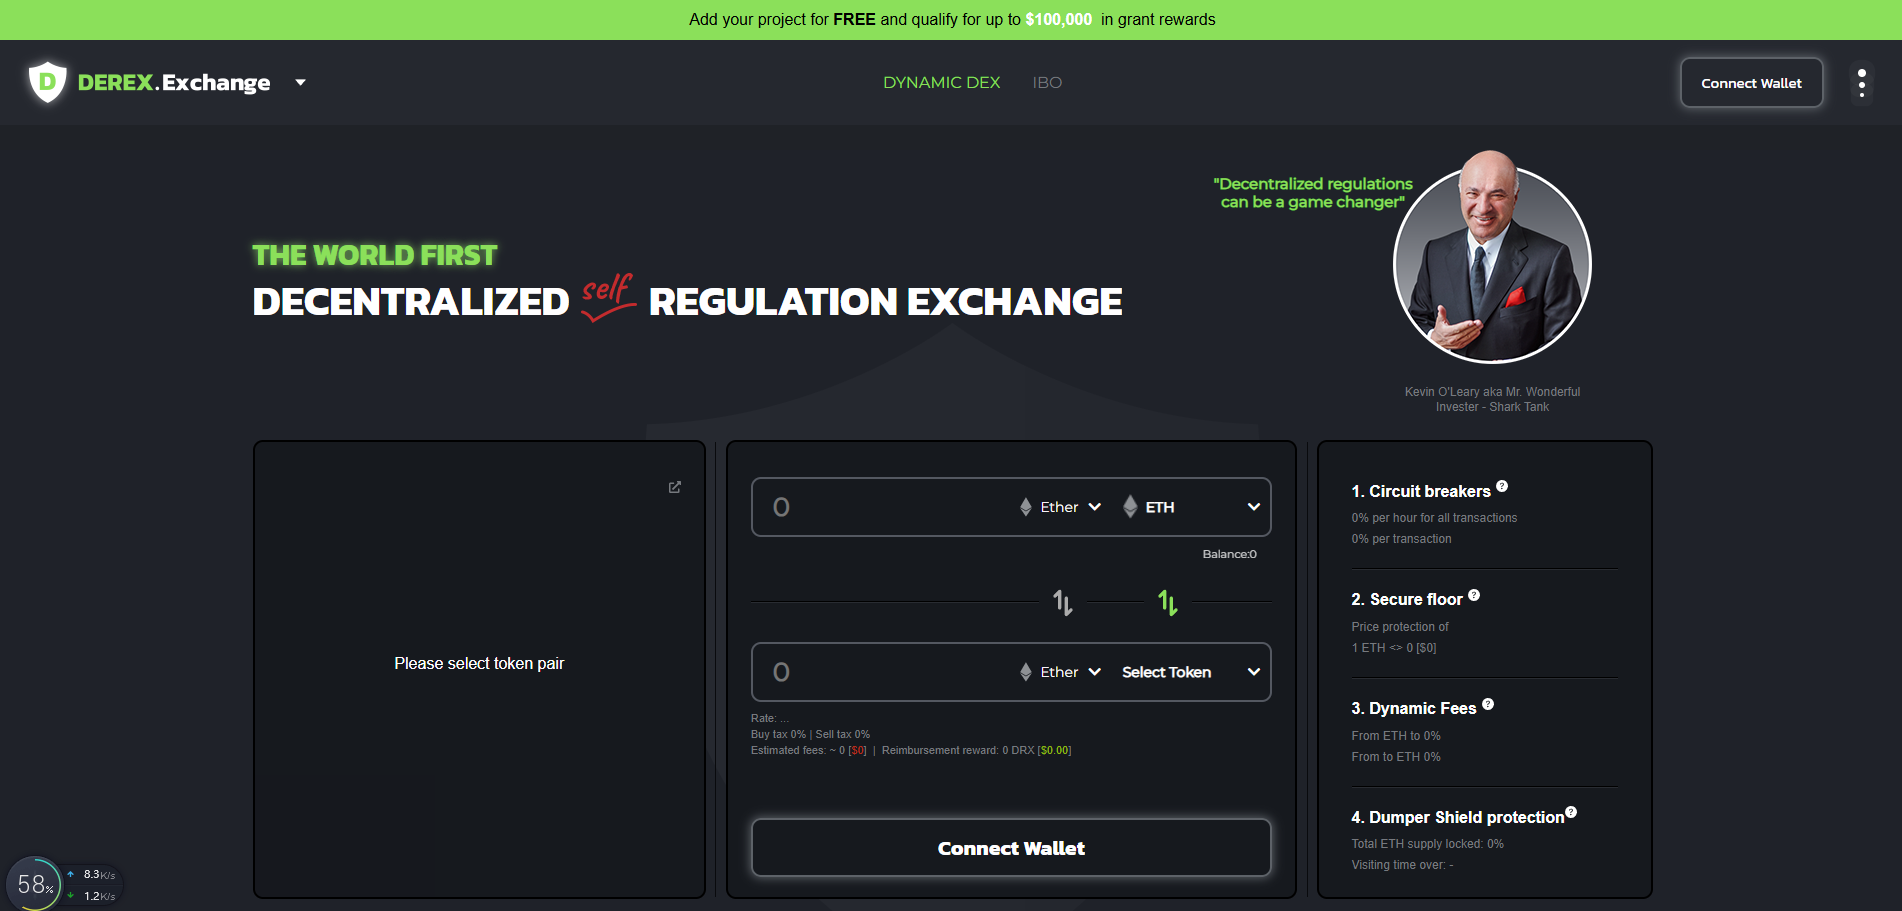Switch to the IBO tab
1902x911 pixels.
pyautogui.click(x=1047, y=82)
